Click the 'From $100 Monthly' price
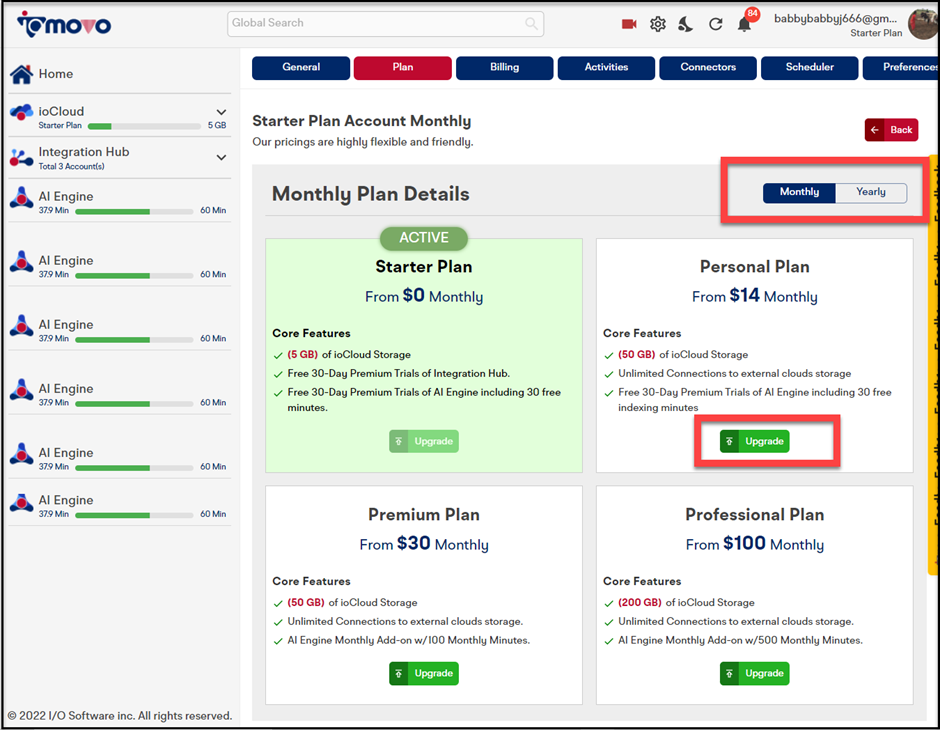This screenshot has width=940, height=730. coord(755,544)
